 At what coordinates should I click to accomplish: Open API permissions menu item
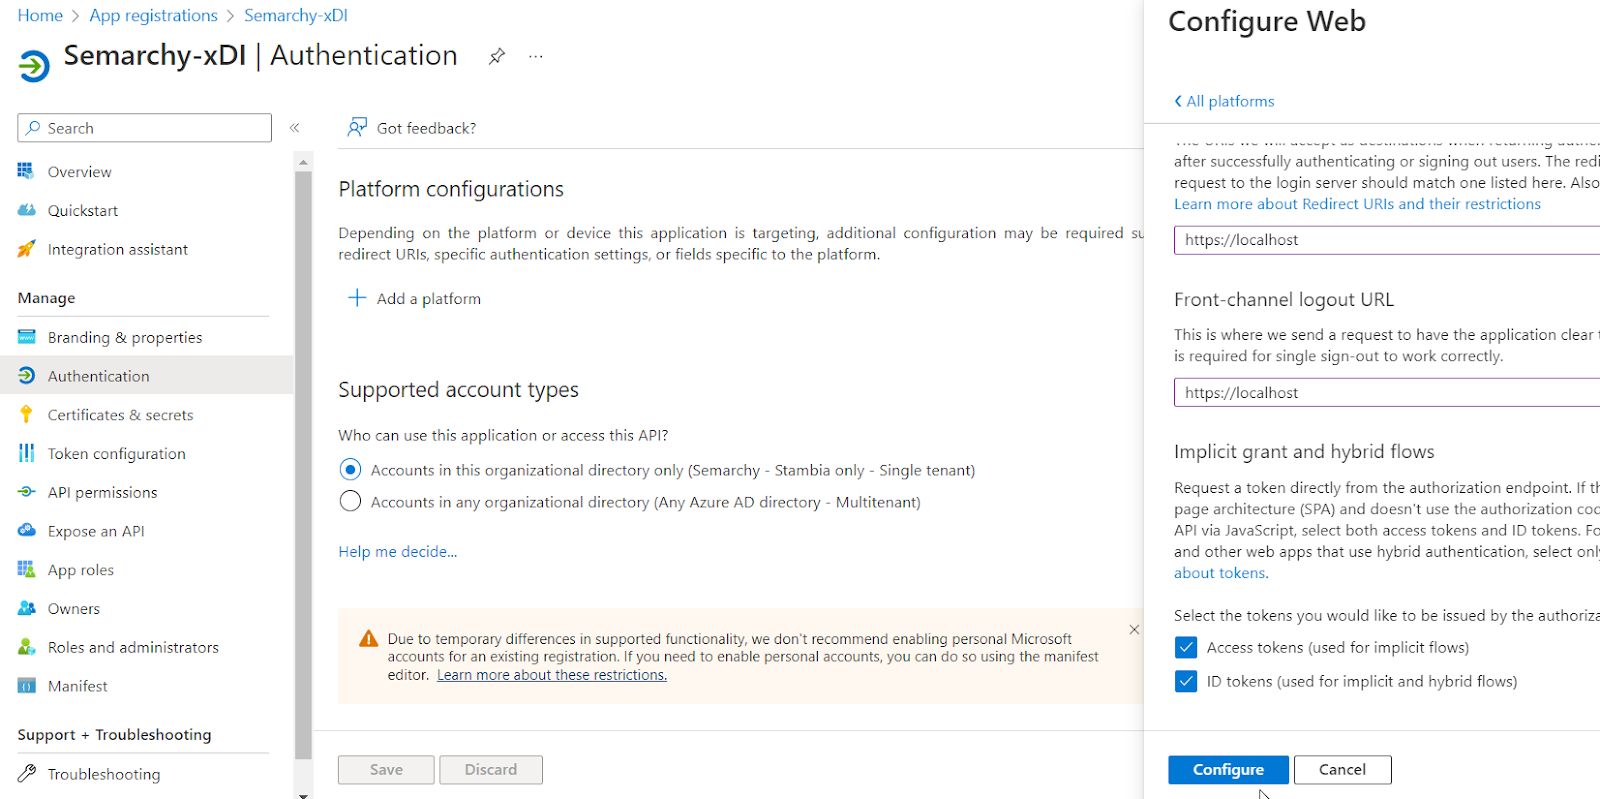[102, 493]
